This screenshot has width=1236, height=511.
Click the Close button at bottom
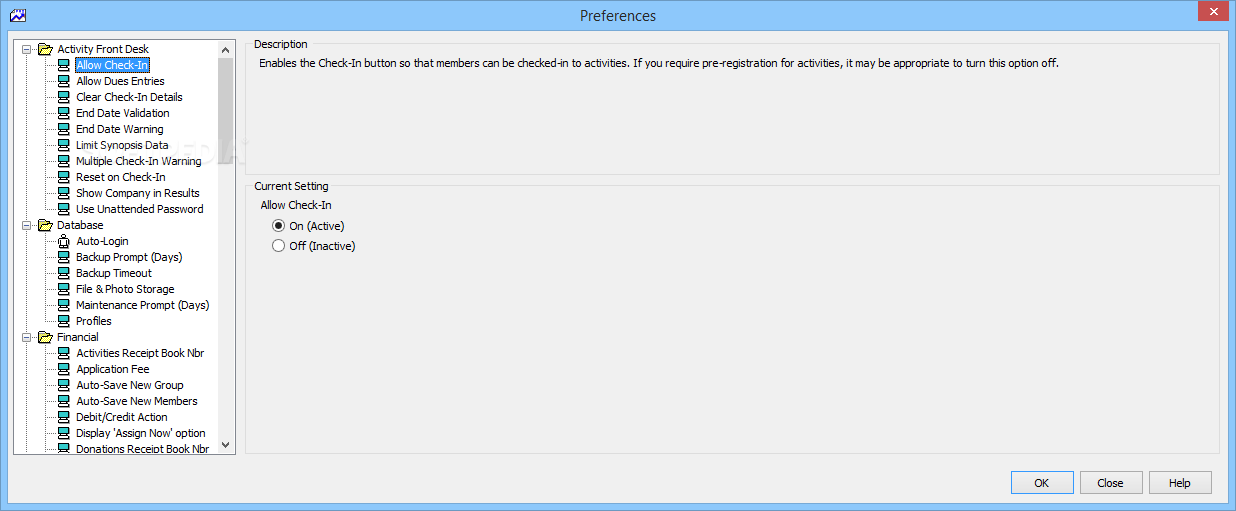click(x=1111, y=483)
